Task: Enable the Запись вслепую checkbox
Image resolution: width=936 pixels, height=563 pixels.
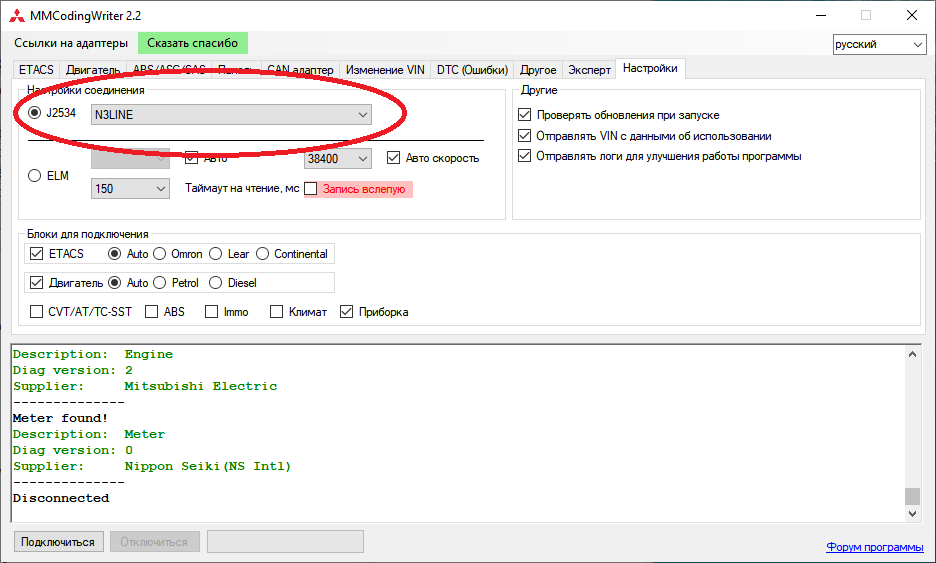Action: (311, 188)
